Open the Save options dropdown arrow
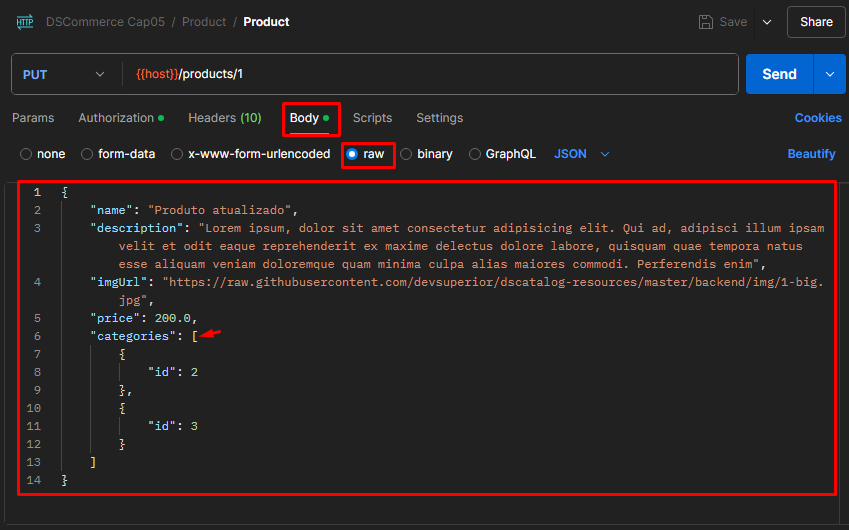The width and height of the screenshot is (849, 530). (767, 22)
